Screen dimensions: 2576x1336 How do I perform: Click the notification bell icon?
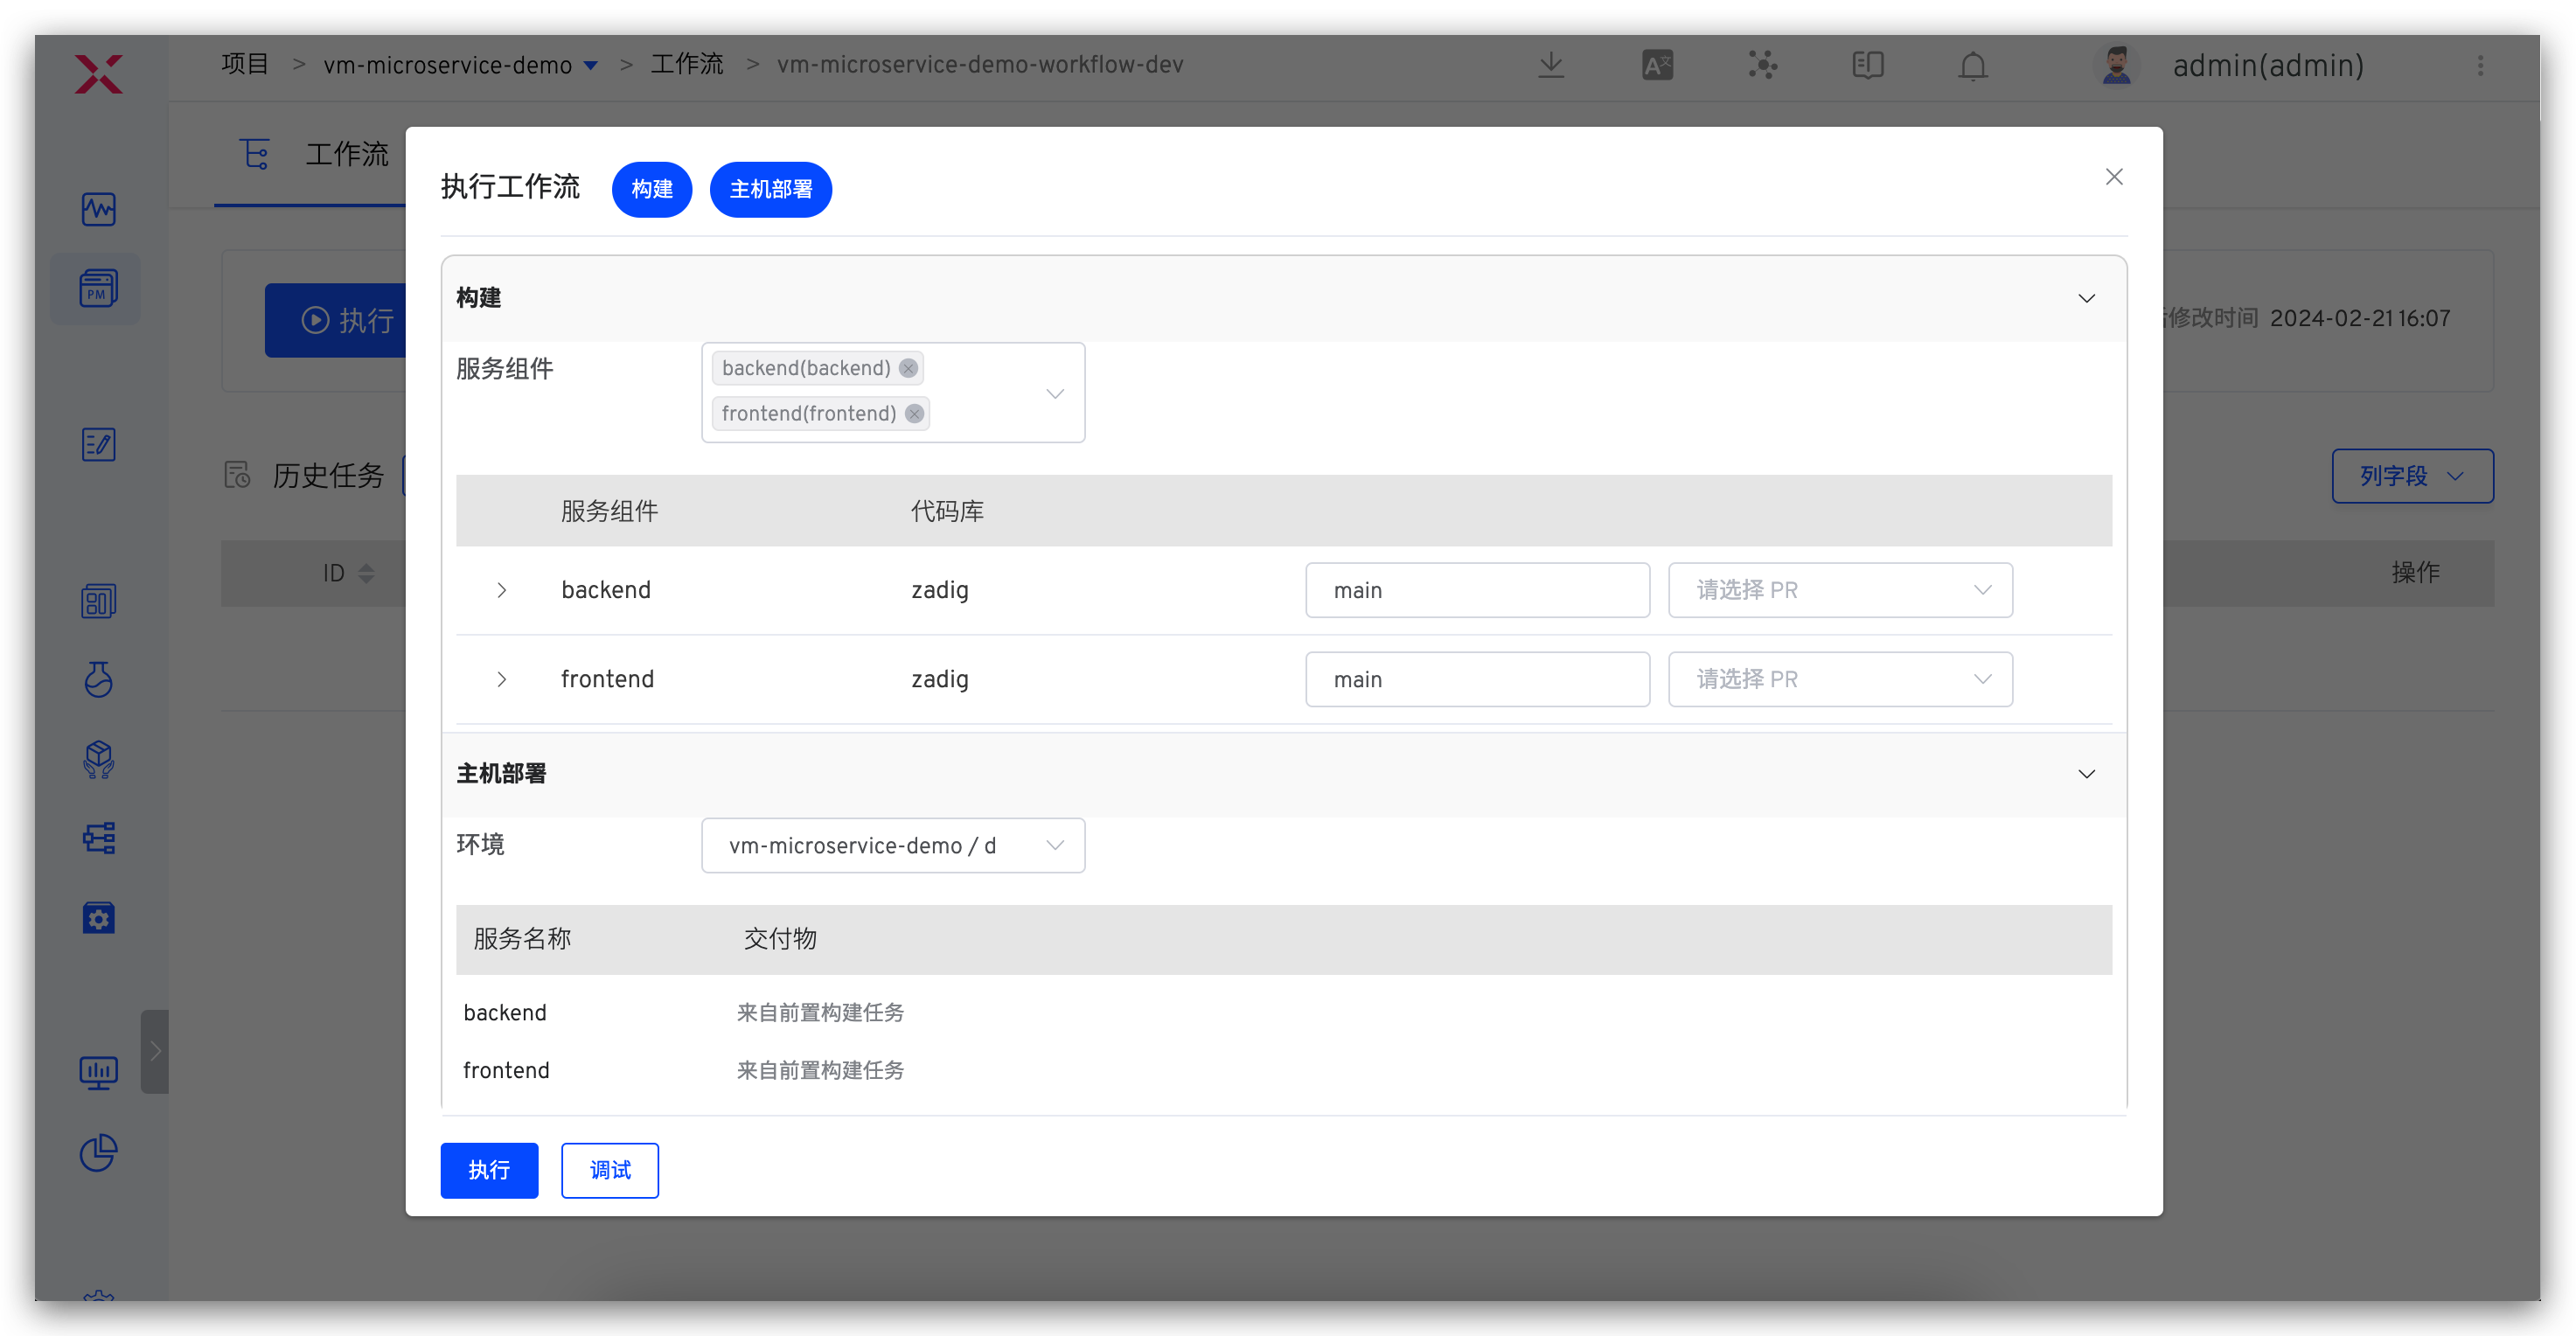tap(1972, 66)
